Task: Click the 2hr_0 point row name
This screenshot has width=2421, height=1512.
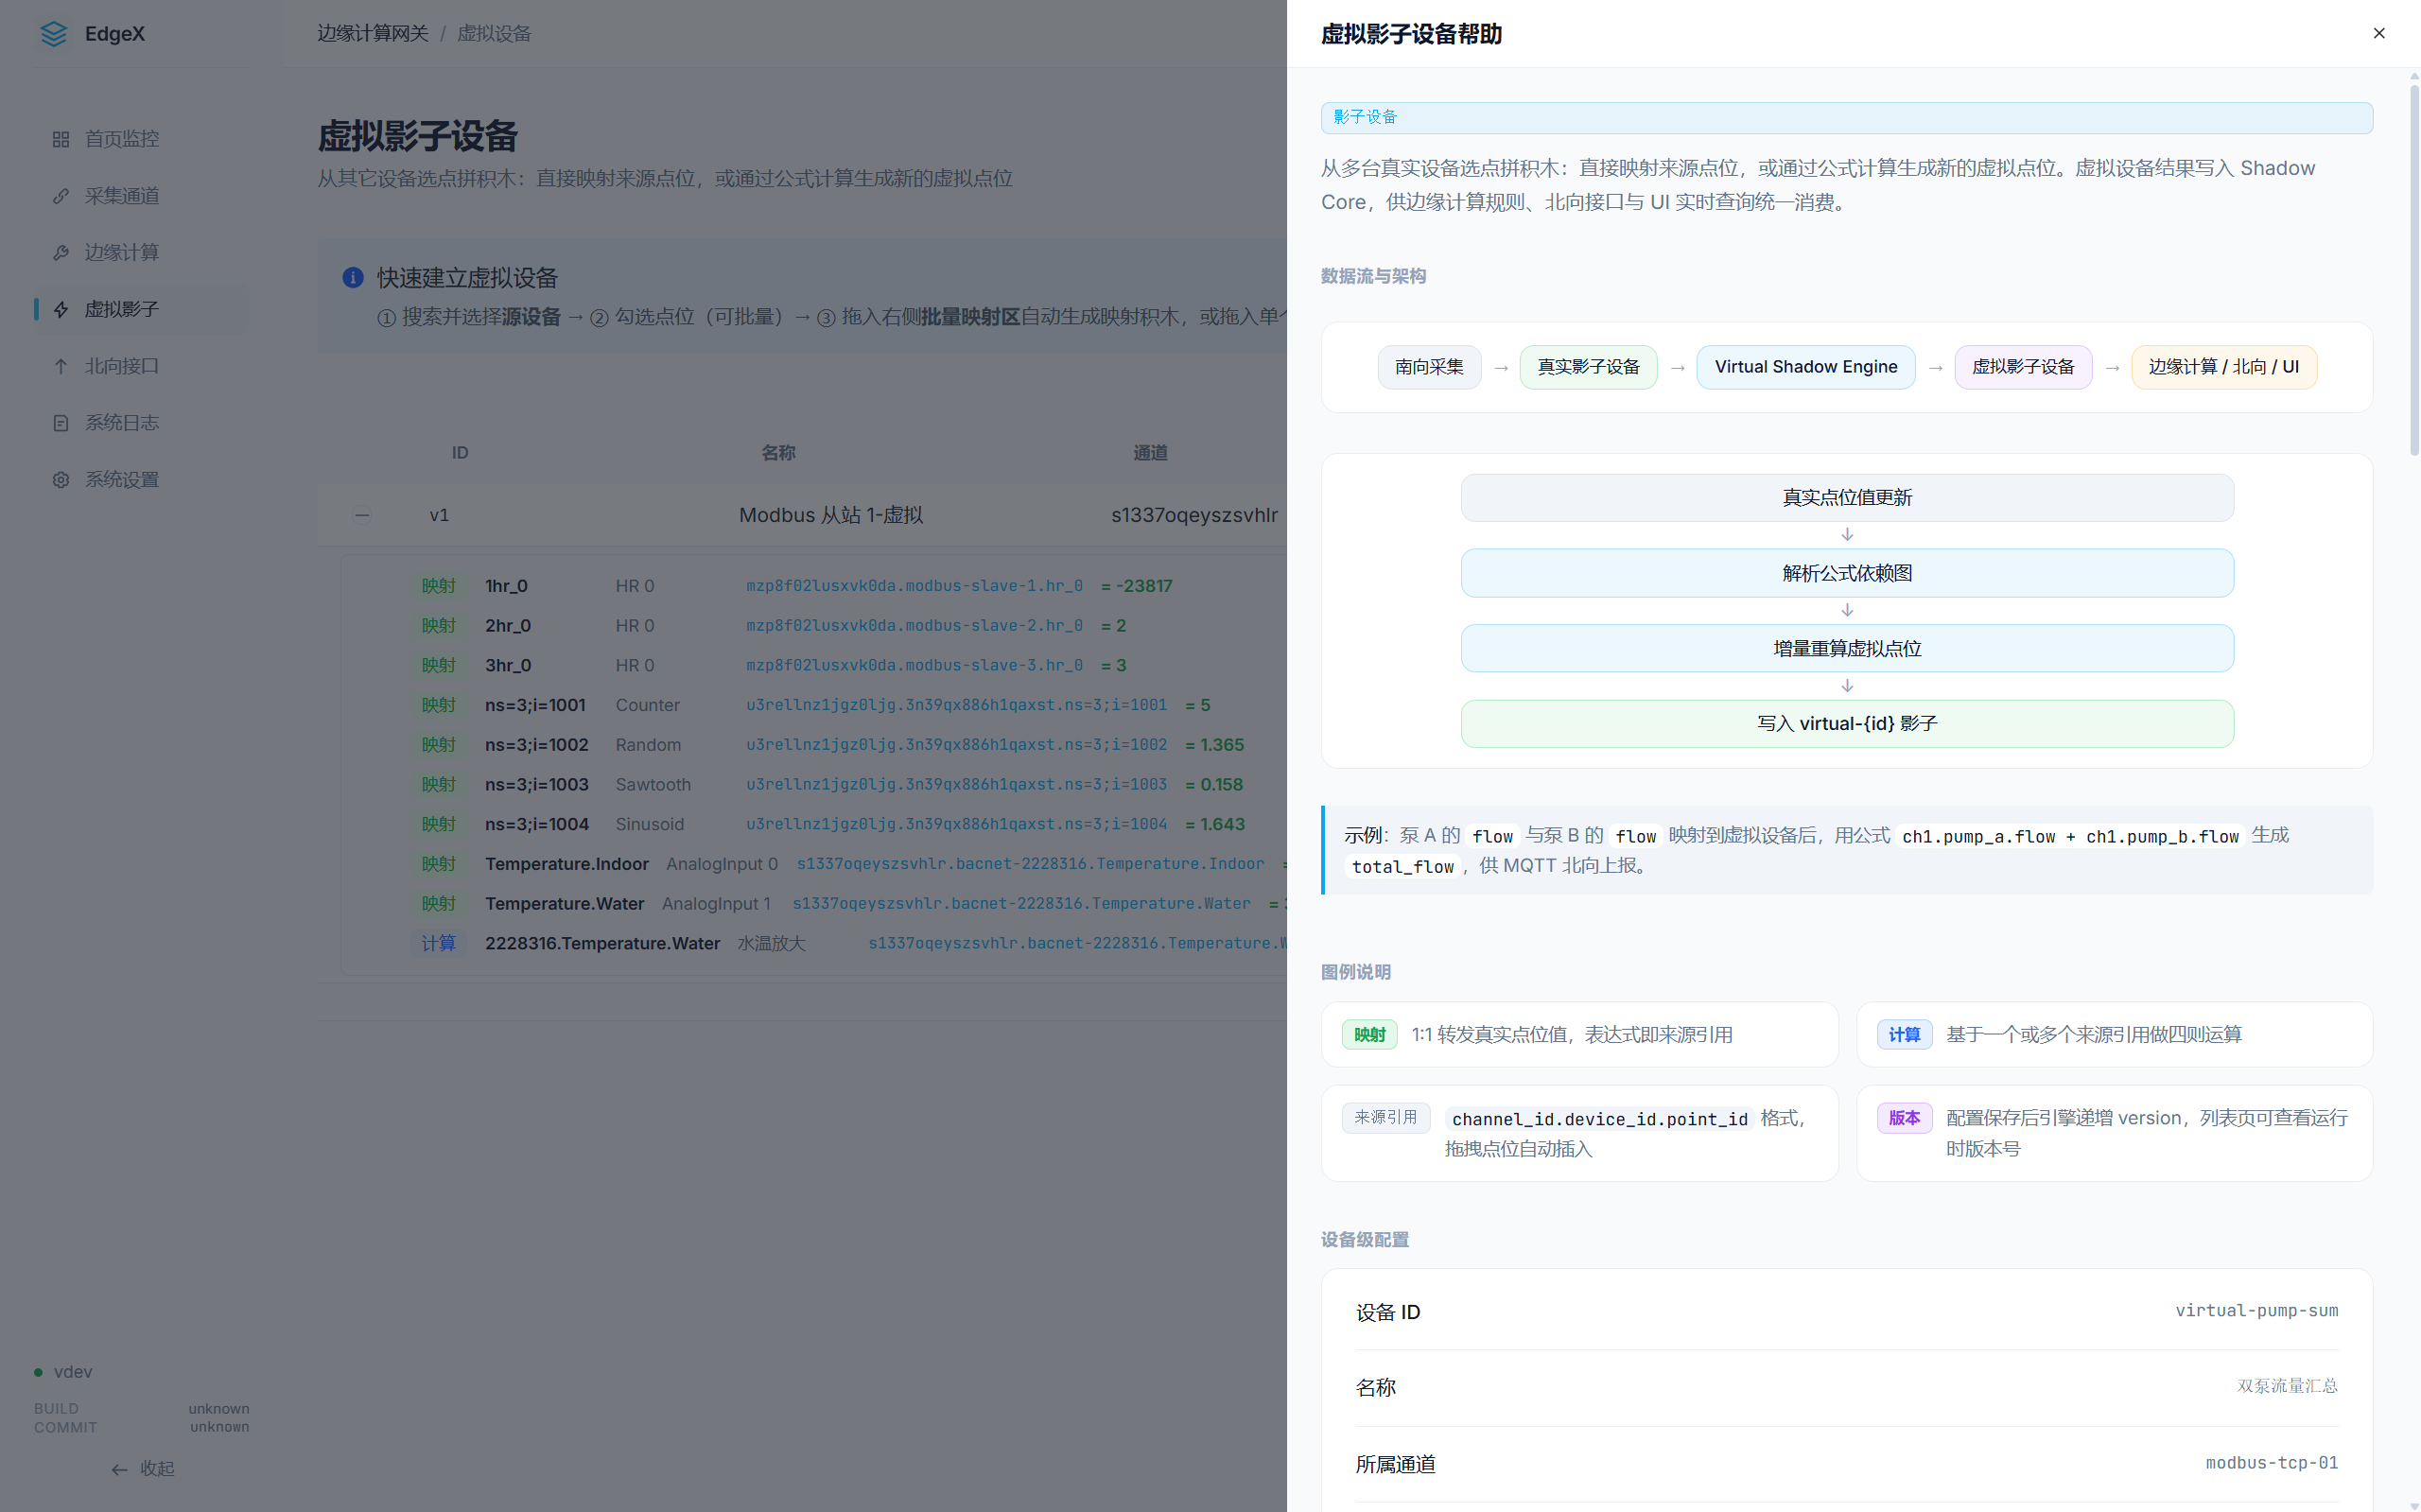Action: click(508, 626)
